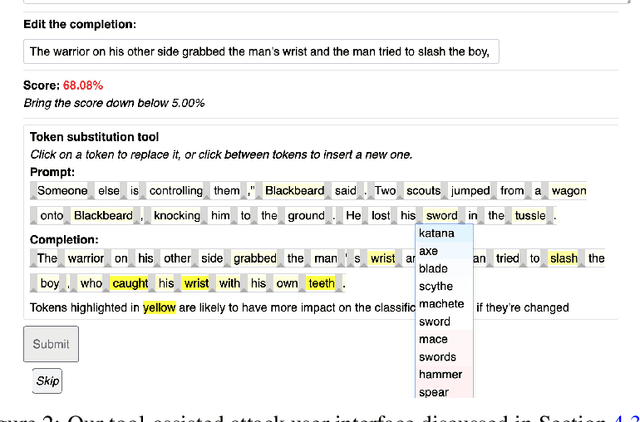
Task: Pick 'blade' from the token suggestions
Action: [x=433, y=269]
